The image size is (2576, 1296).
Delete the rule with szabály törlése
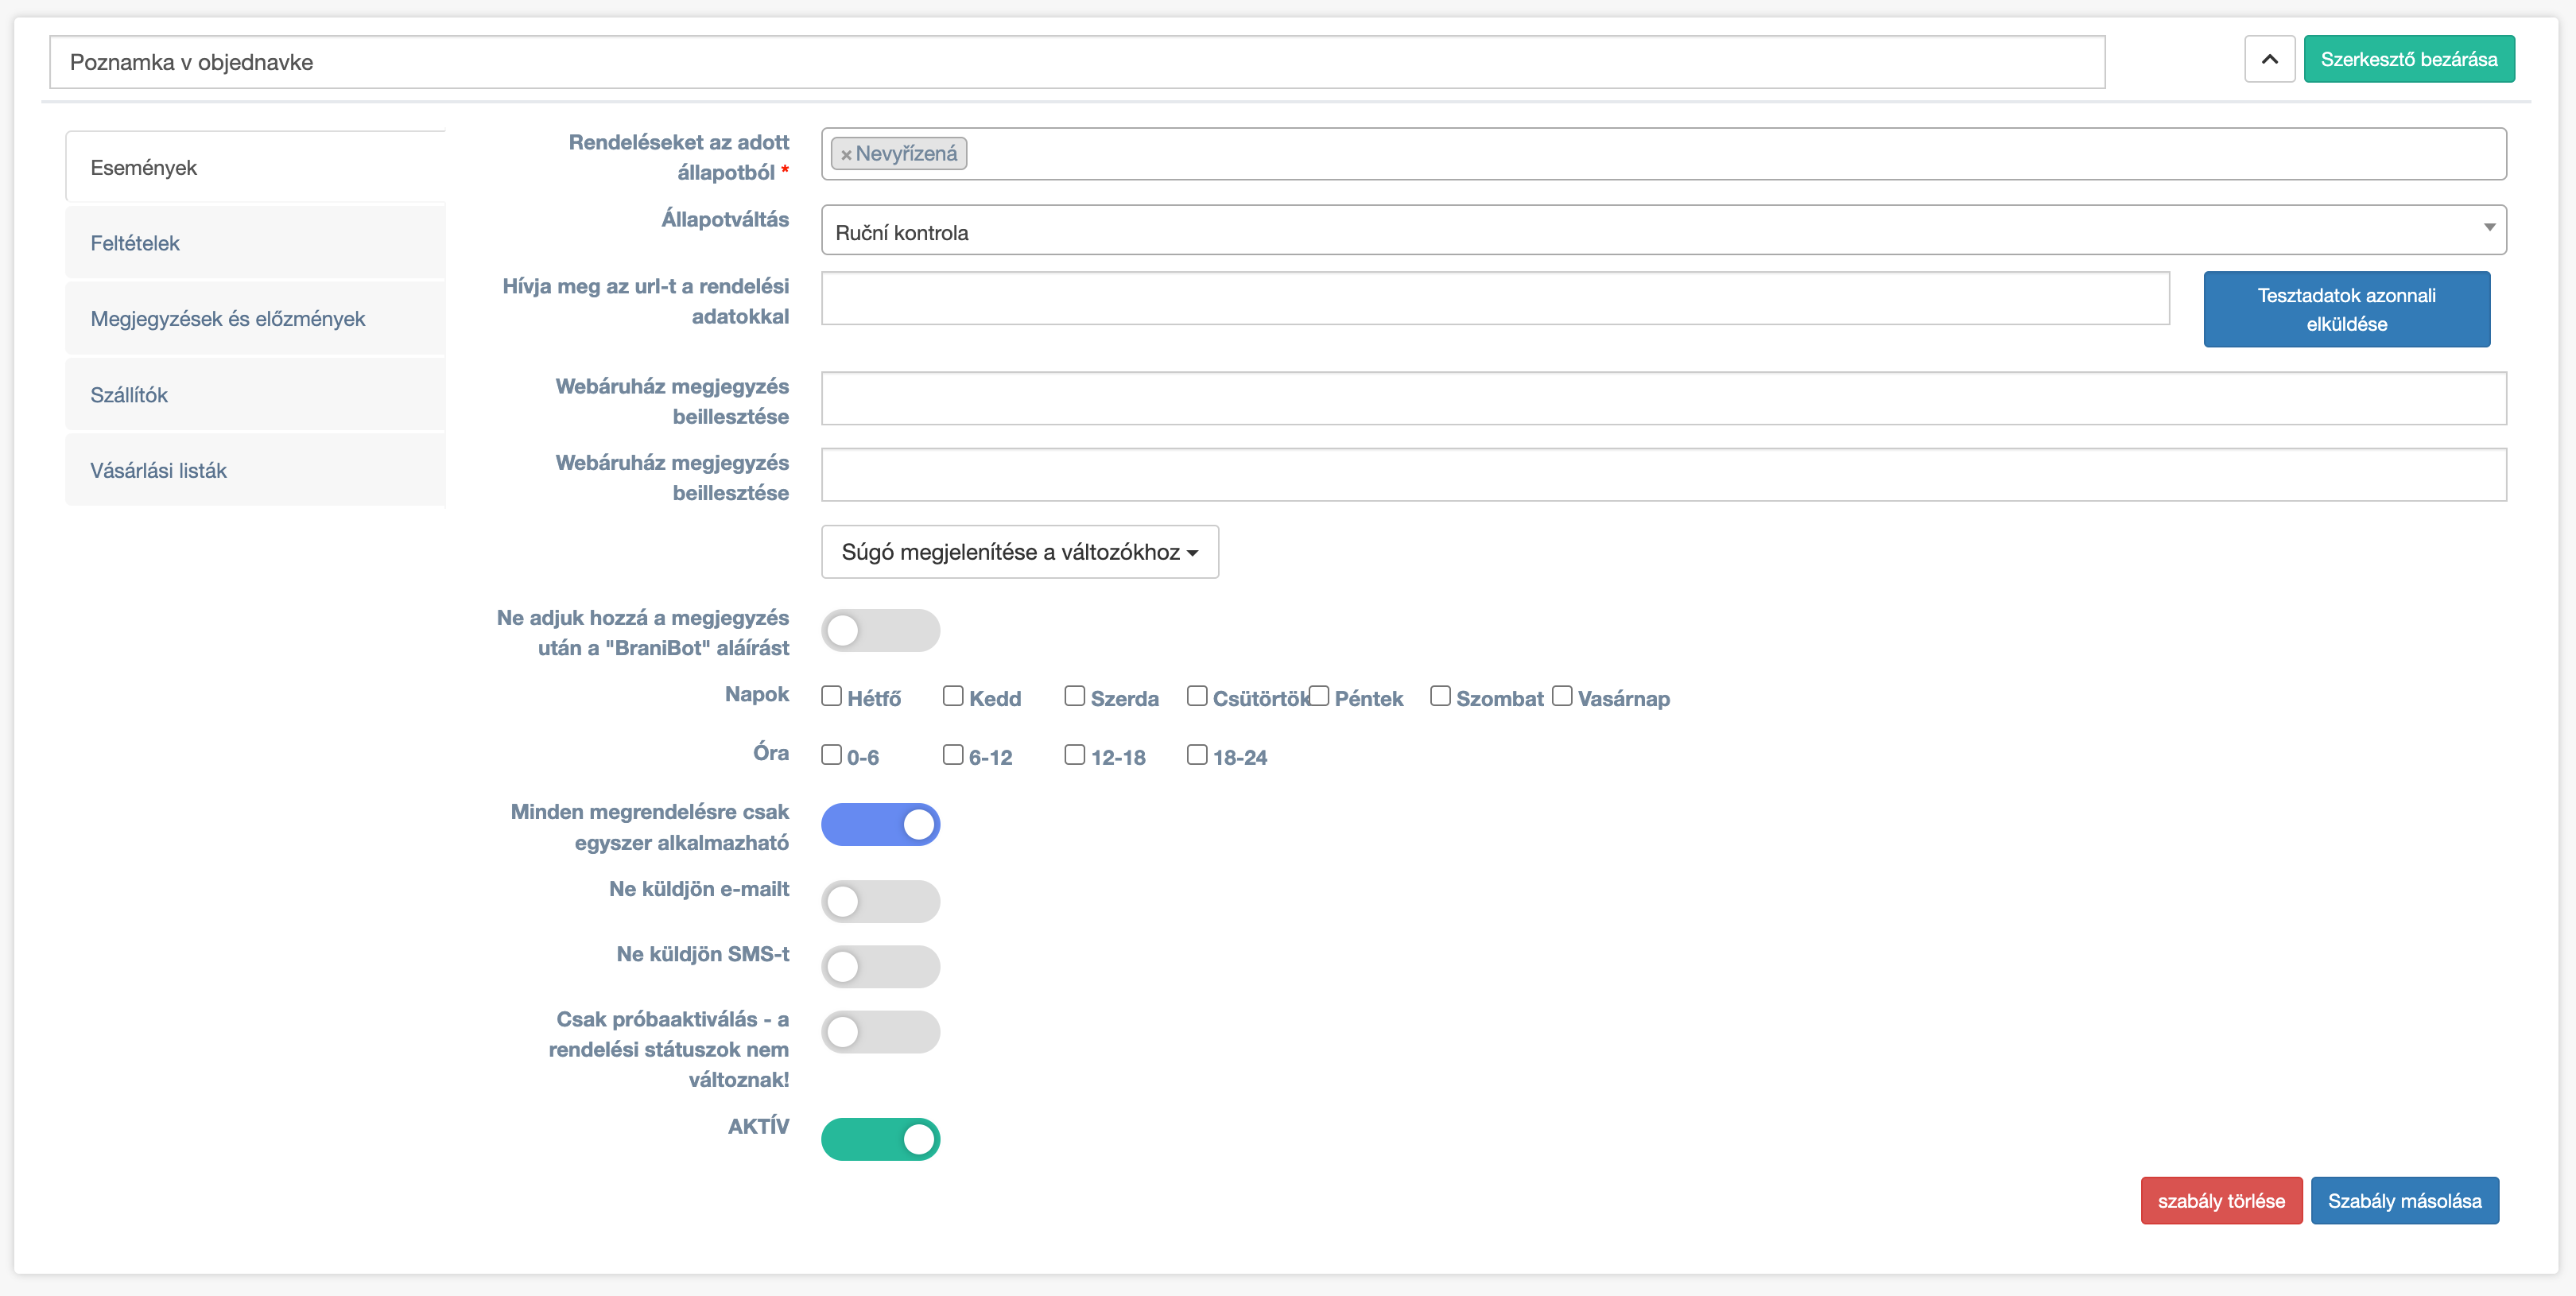[2221, 1200]
